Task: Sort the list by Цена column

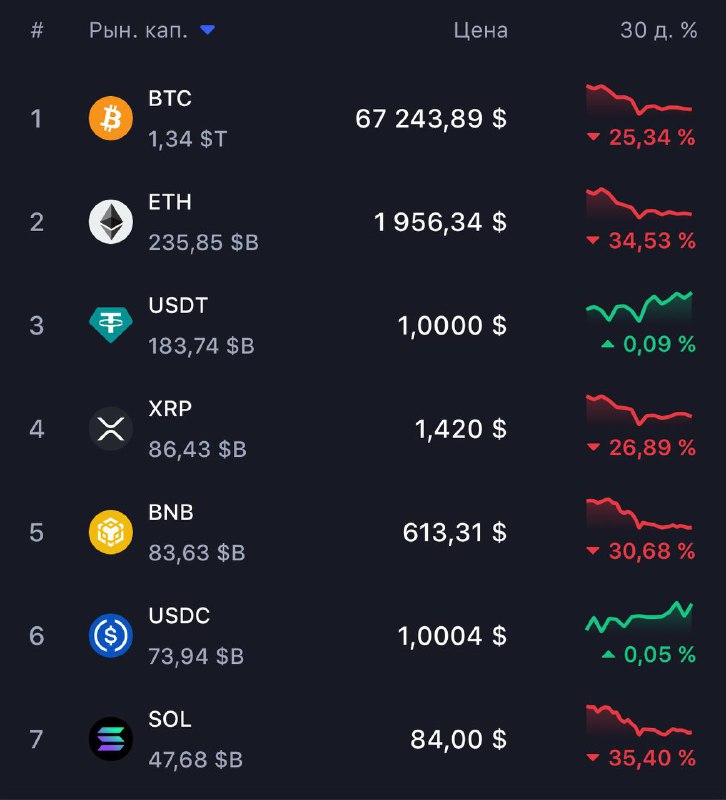Action: pyautogui.click(x=481, y=31)
